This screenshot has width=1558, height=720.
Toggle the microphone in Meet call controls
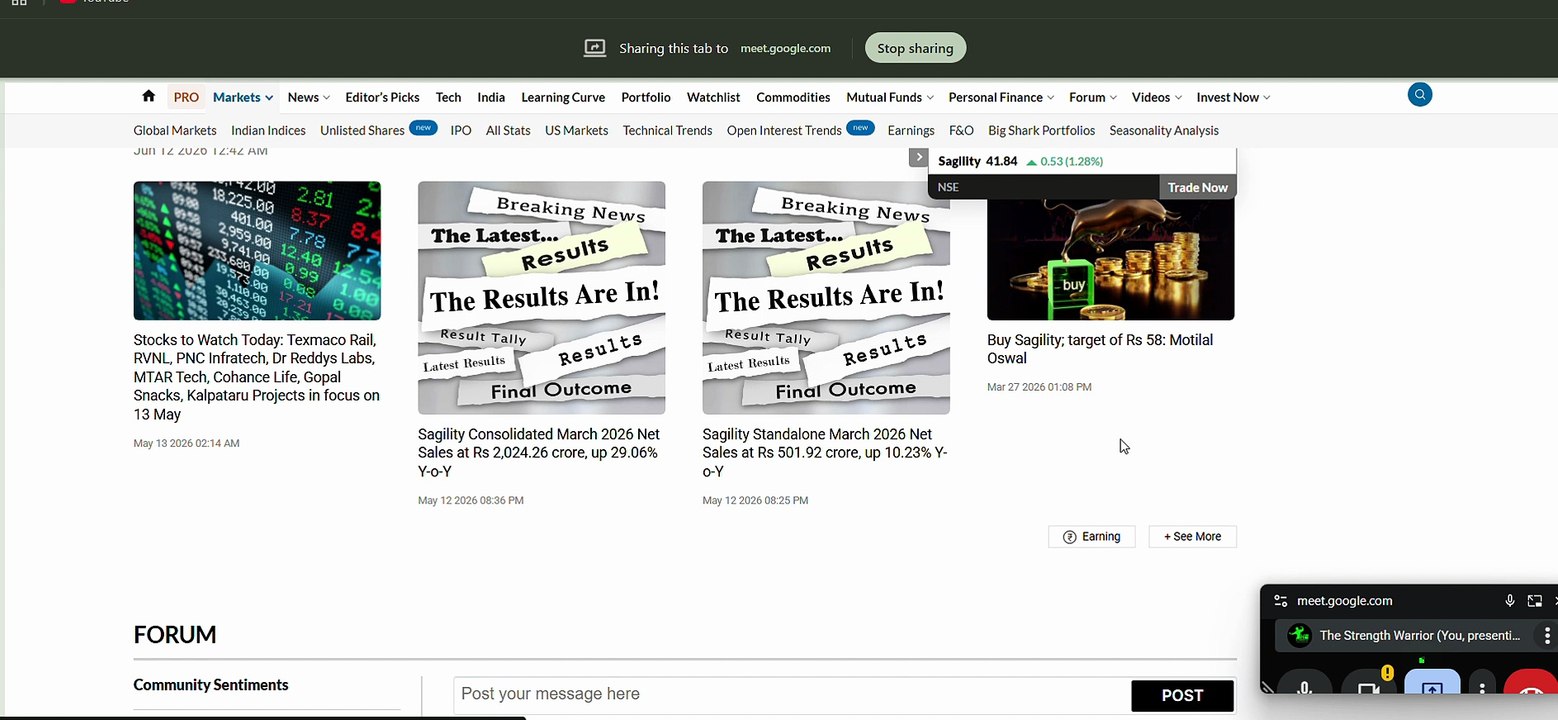pyautogui.click(x=1304, y=686)
